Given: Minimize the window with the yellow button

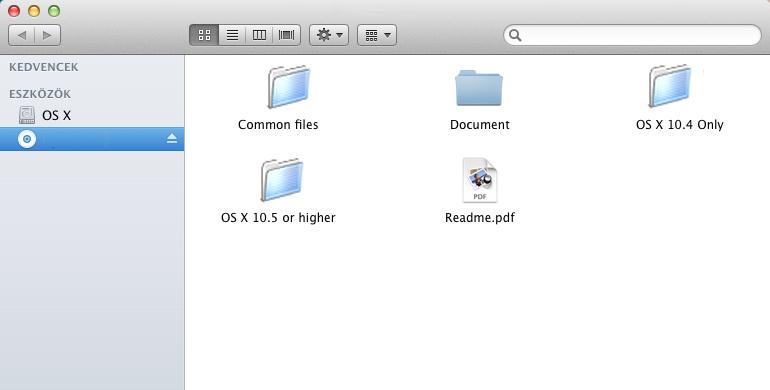Looking at the screenshot, I should [x=34, y=10].
